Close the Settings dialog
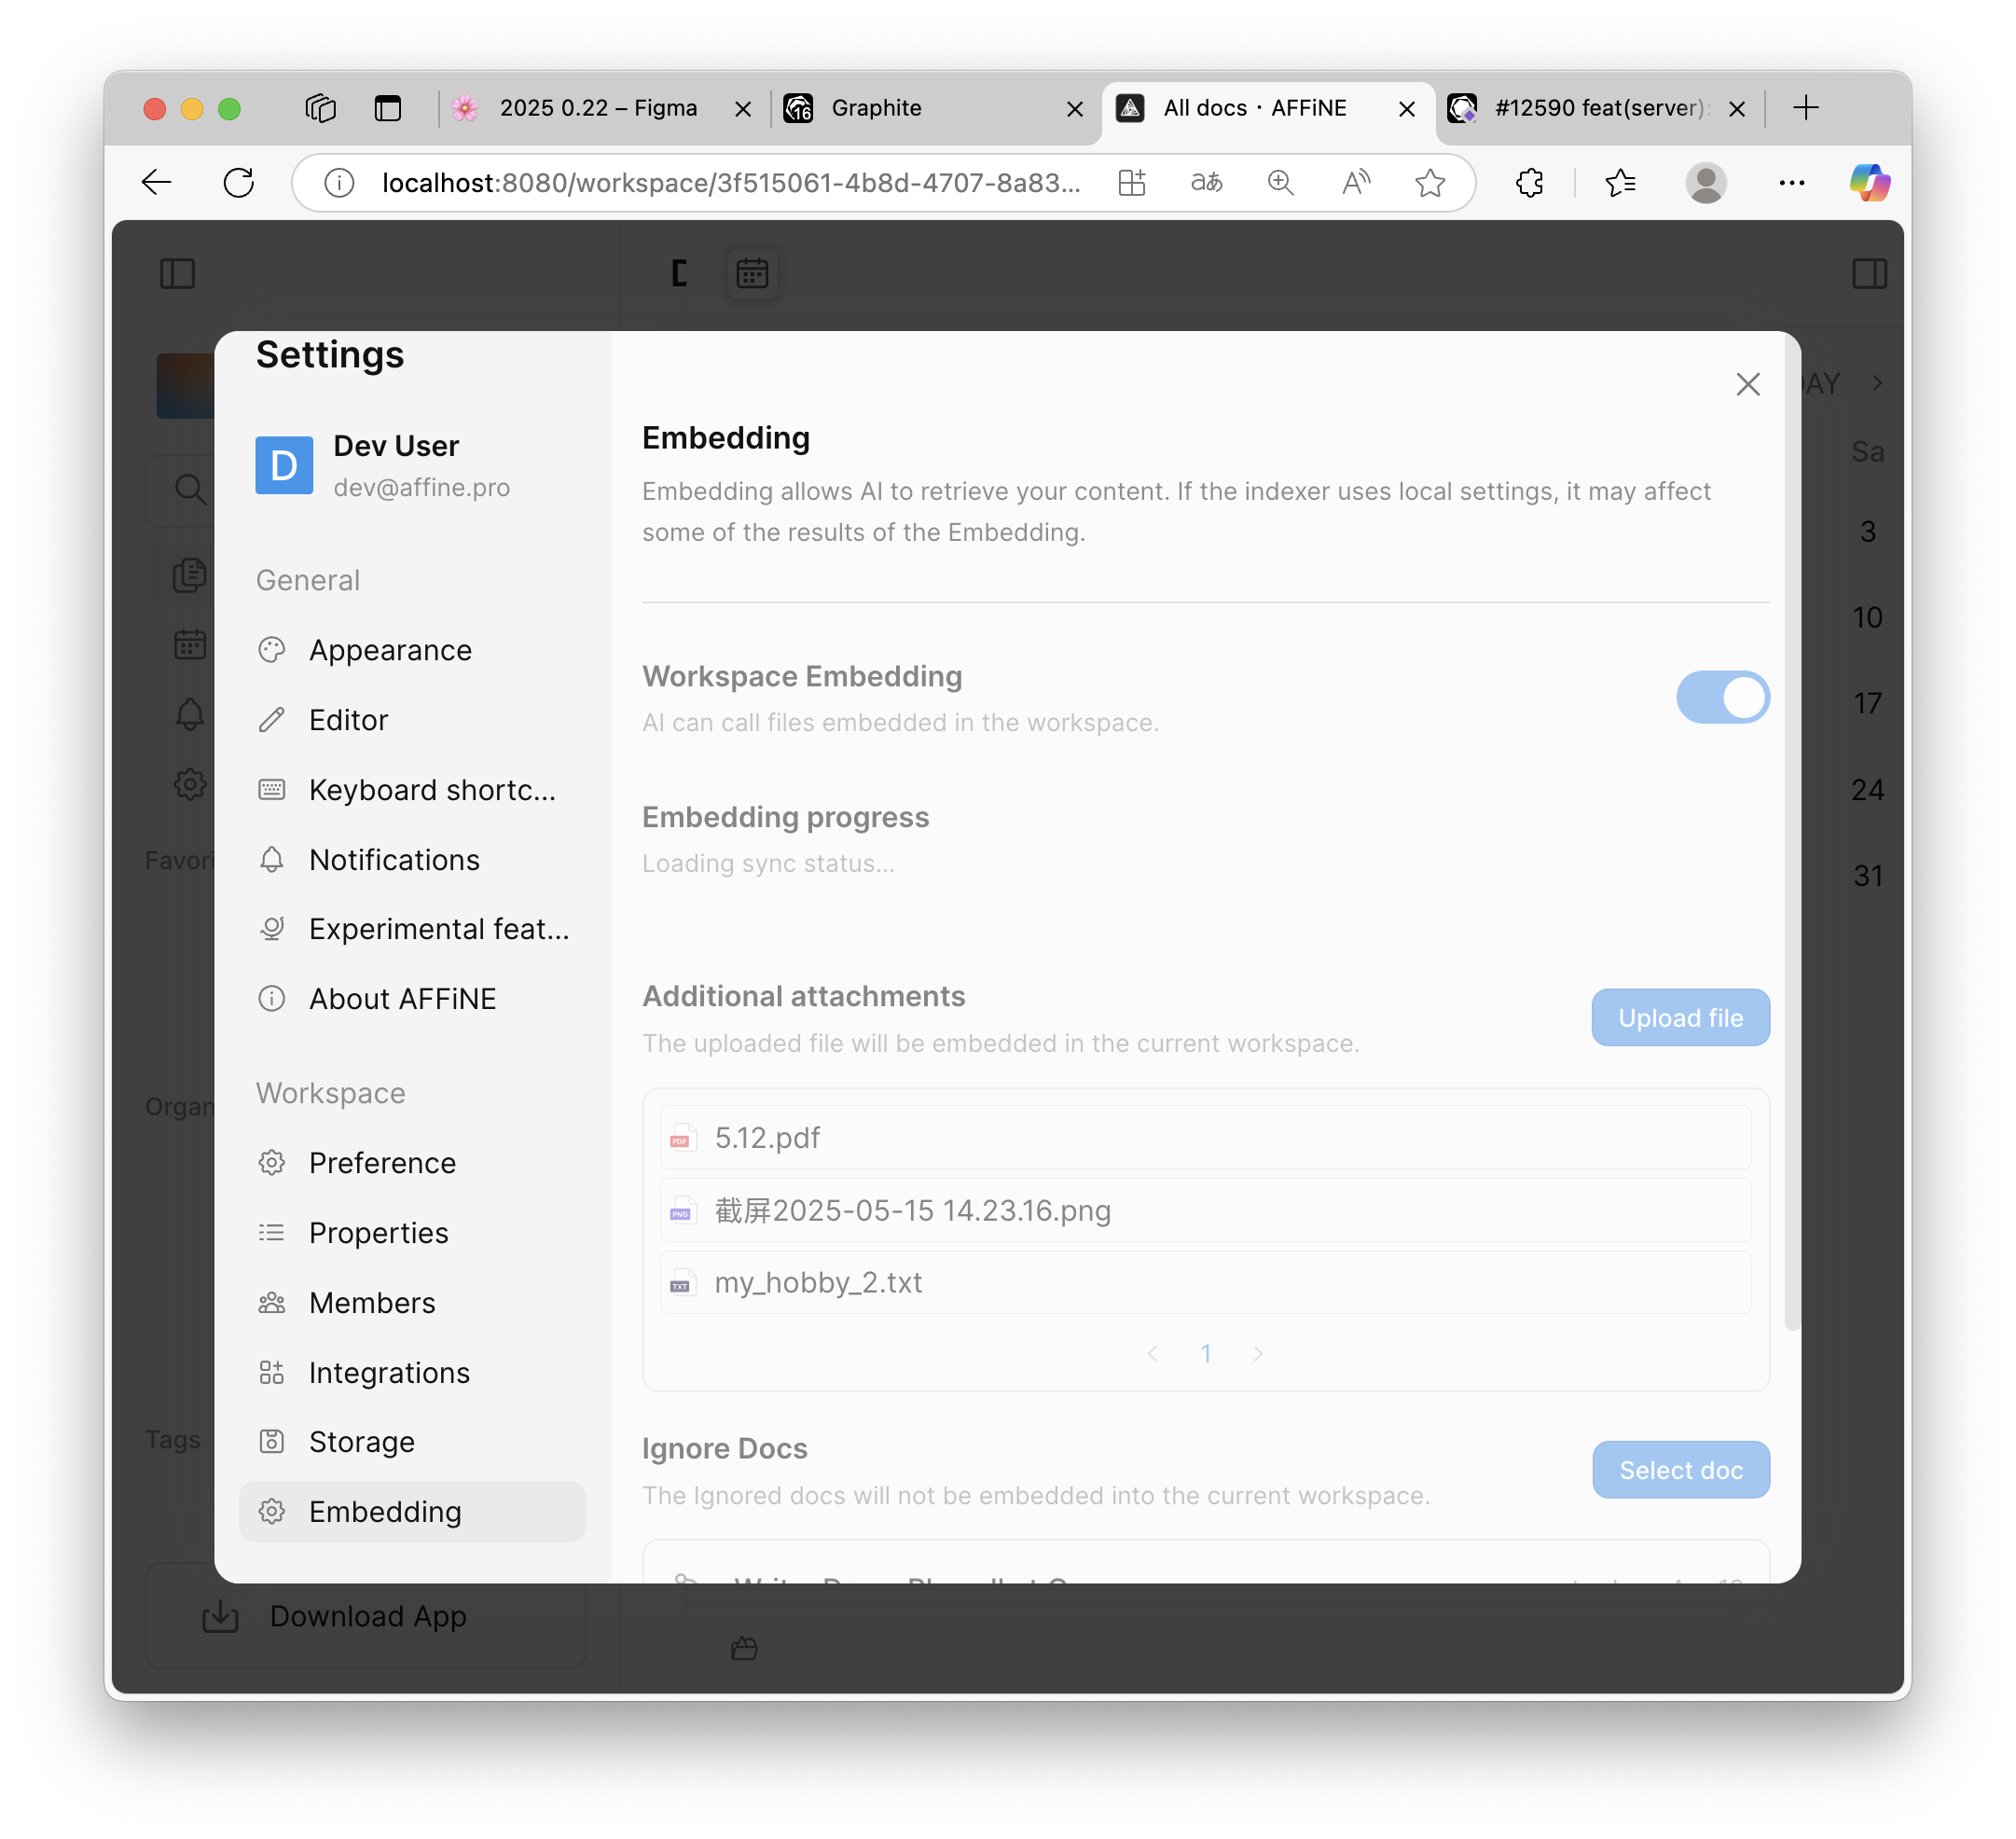This screenshot has width=2016, height=1839. coord(1747,384)
